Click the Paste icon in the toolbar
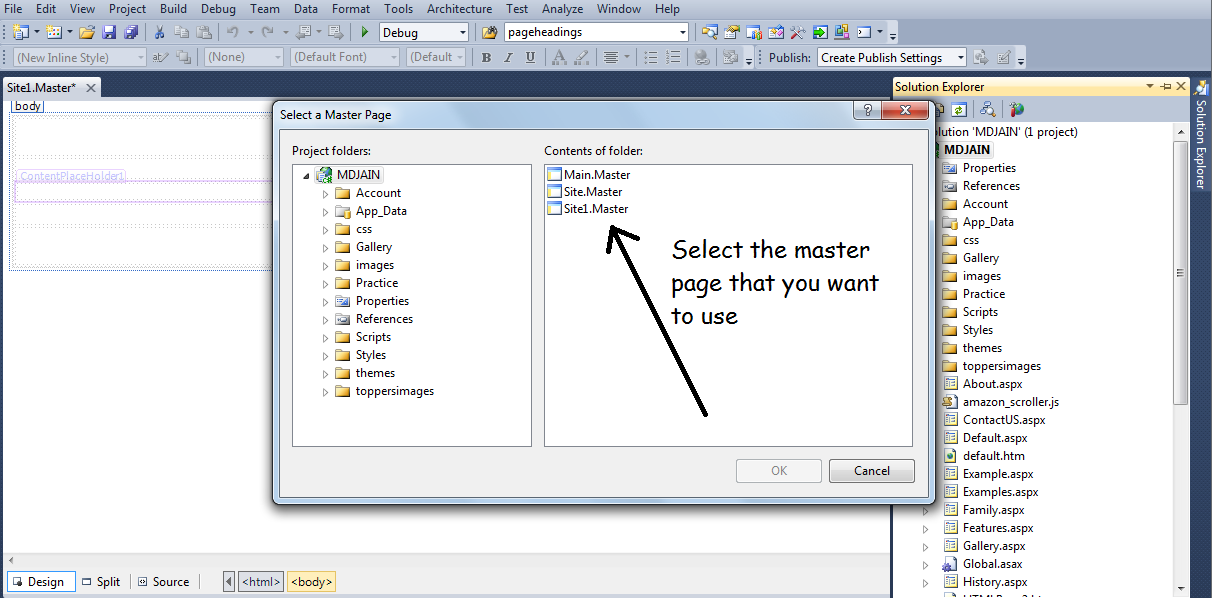Image resolution: width=1212 pixels, height=598 pixels. point(205,33)
